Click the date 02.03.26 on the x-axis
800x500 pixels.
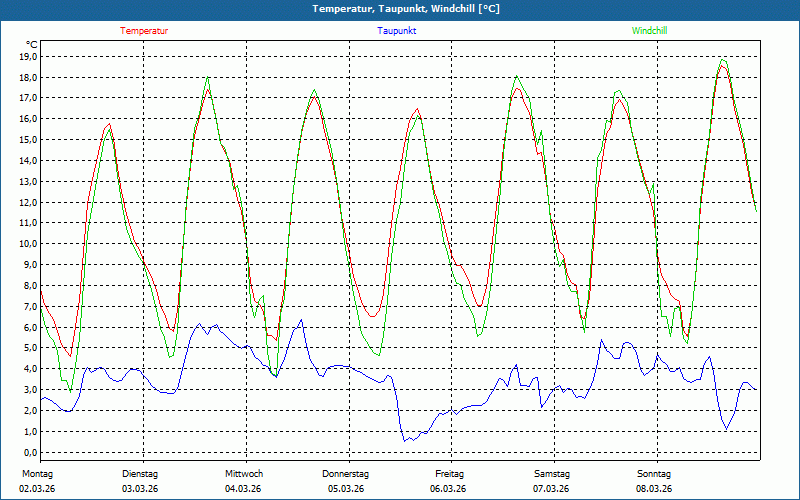click(x=37, y=489)
